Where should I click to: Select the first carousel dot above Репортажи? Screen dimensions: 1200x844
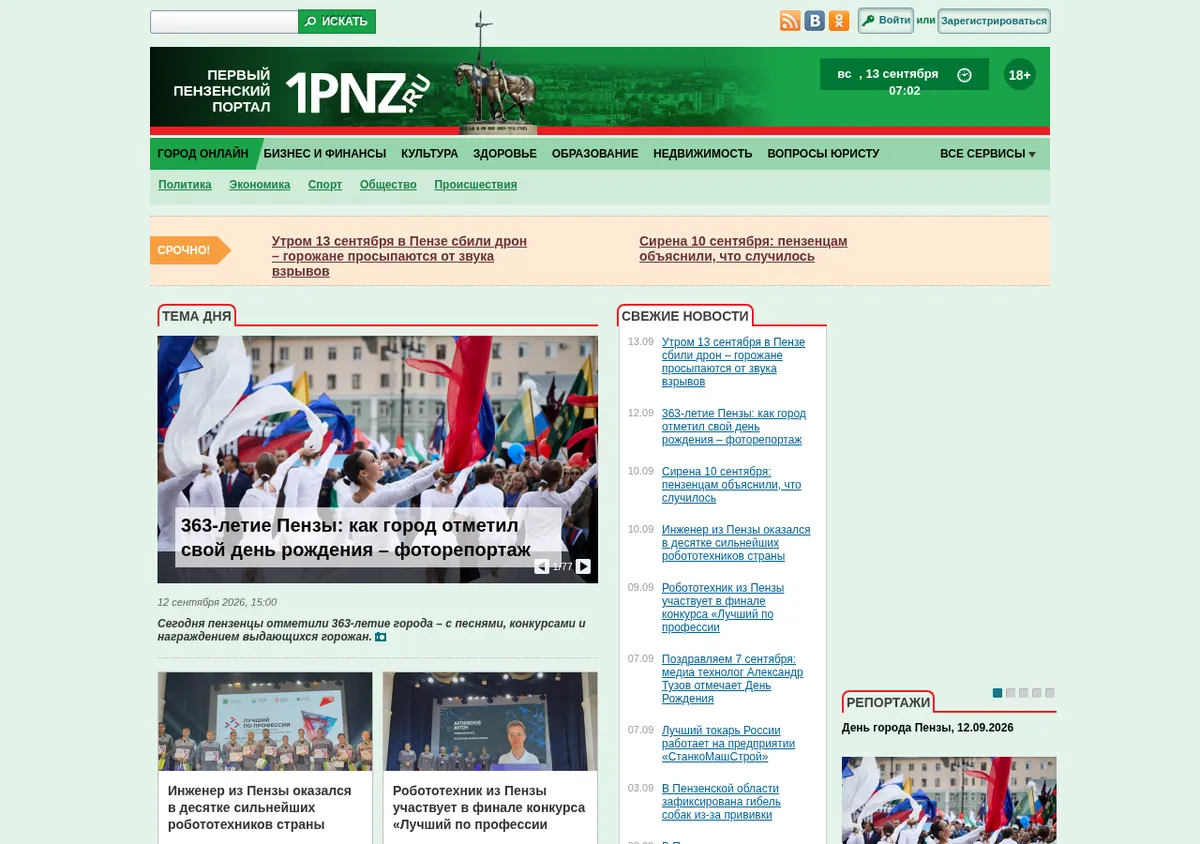(x=997, y=693)
